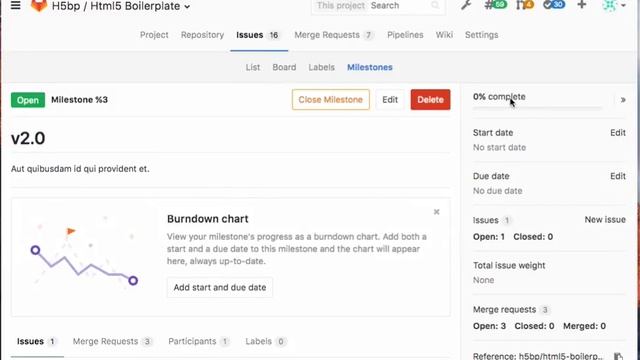This screenshot has width=640, height=360.
Task: Select the Participants 1 tab
Action: coord(199,342)
